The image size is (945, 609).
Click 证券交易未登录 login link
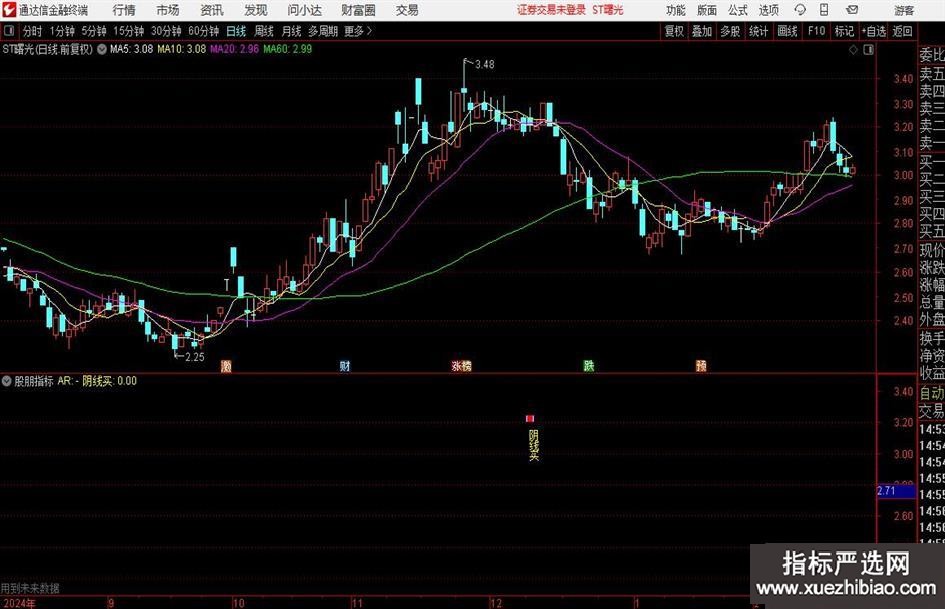click(551, 10)
